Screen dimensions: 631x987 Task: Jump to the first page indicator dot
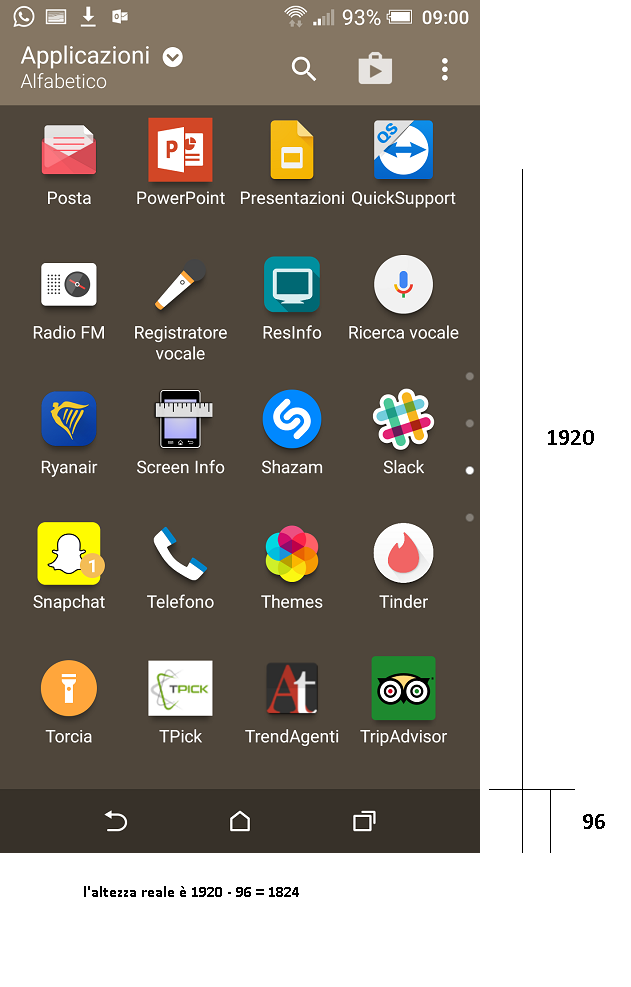[469, 376]
